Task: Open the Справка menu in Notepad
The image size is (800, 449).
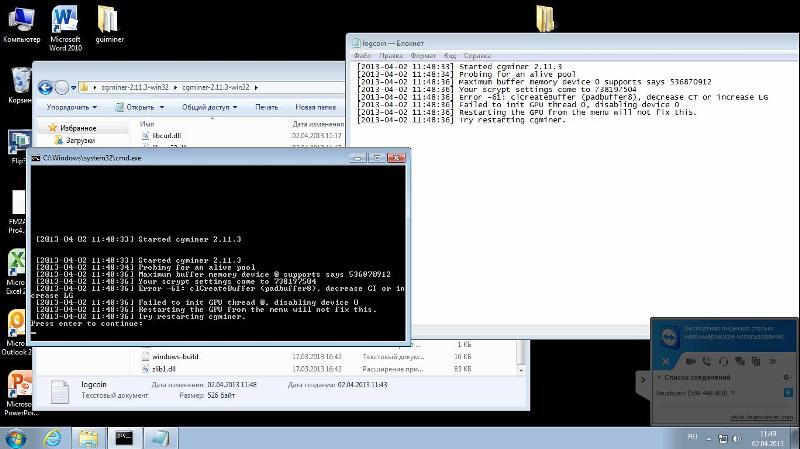Action: 477,56
